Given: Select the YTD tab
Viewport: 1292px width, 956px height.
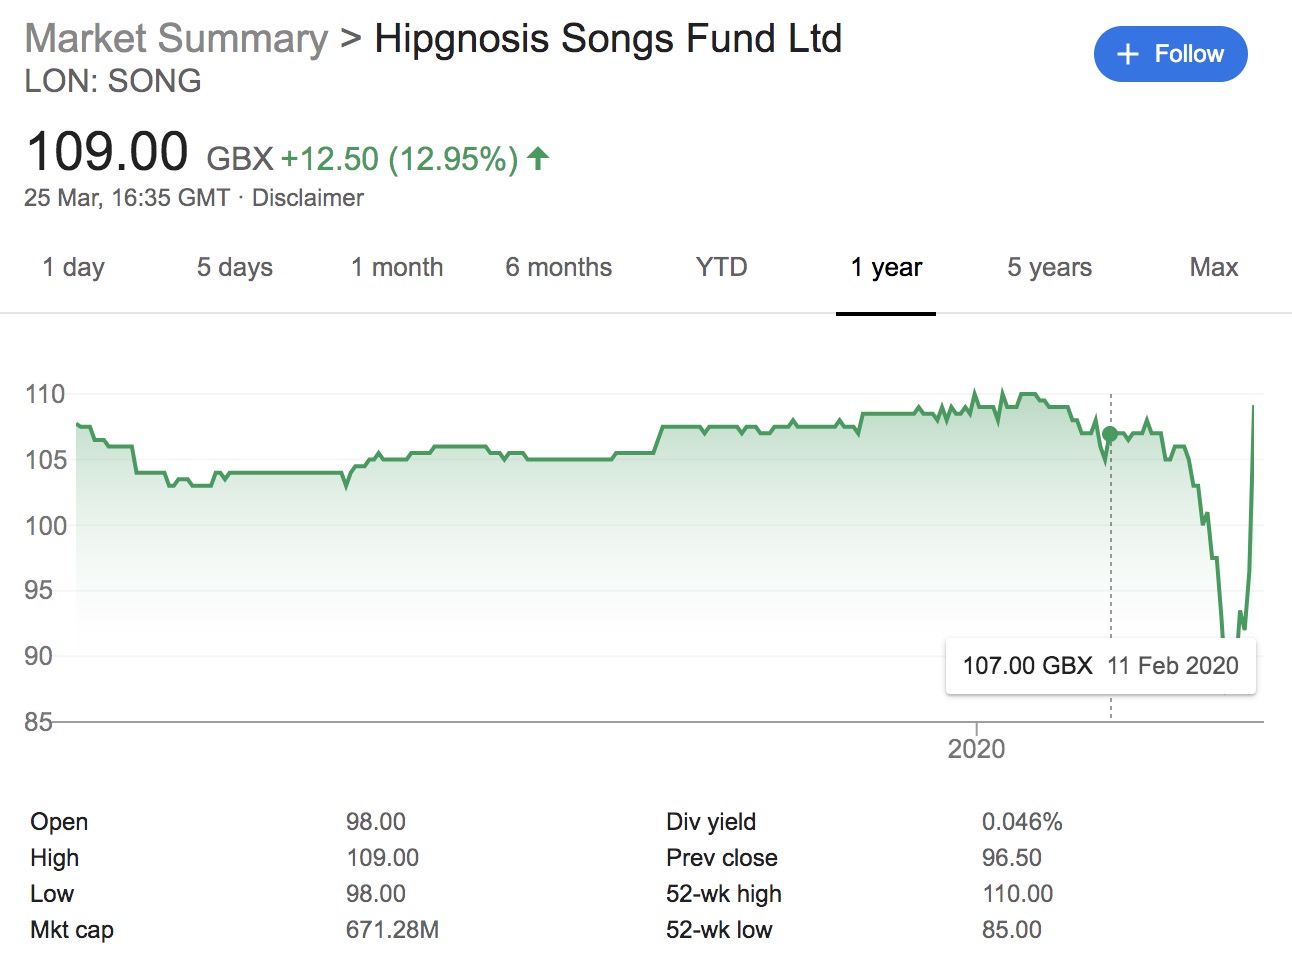Looking at the screenshot, I should (721, 268).
